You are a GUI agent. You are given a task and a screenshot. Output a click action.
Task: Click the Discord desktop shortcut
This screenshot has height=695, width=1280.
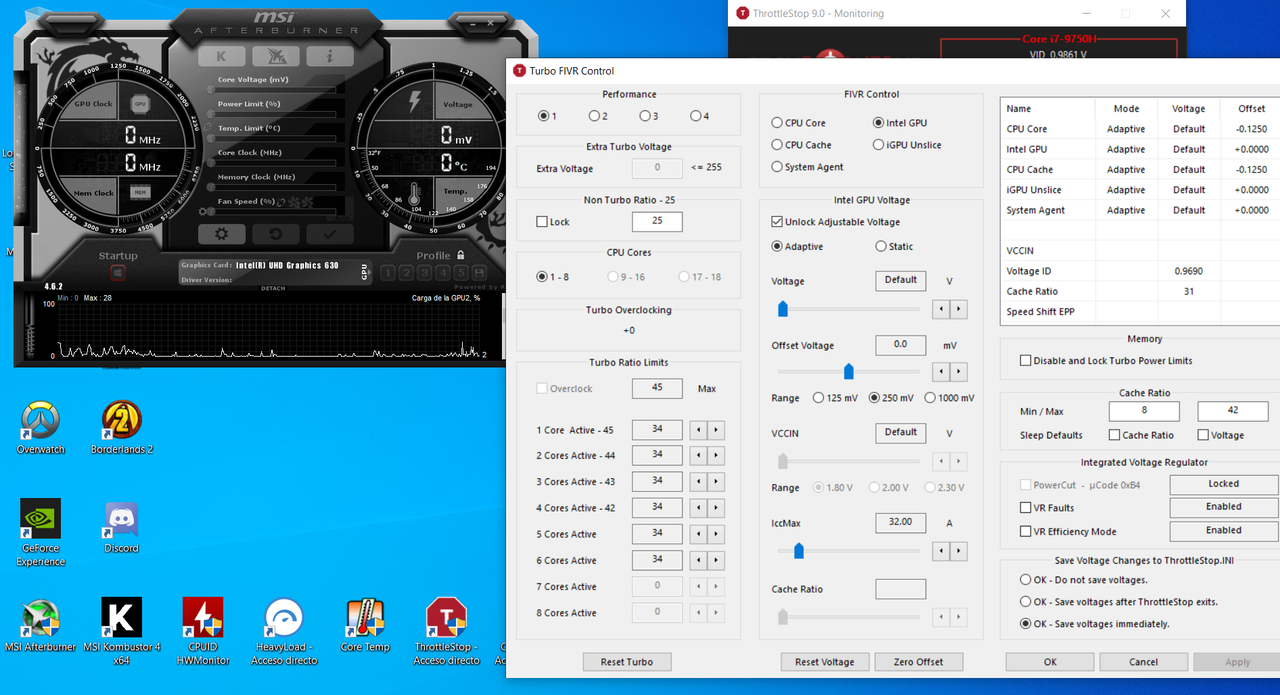[x=122, y=526]
